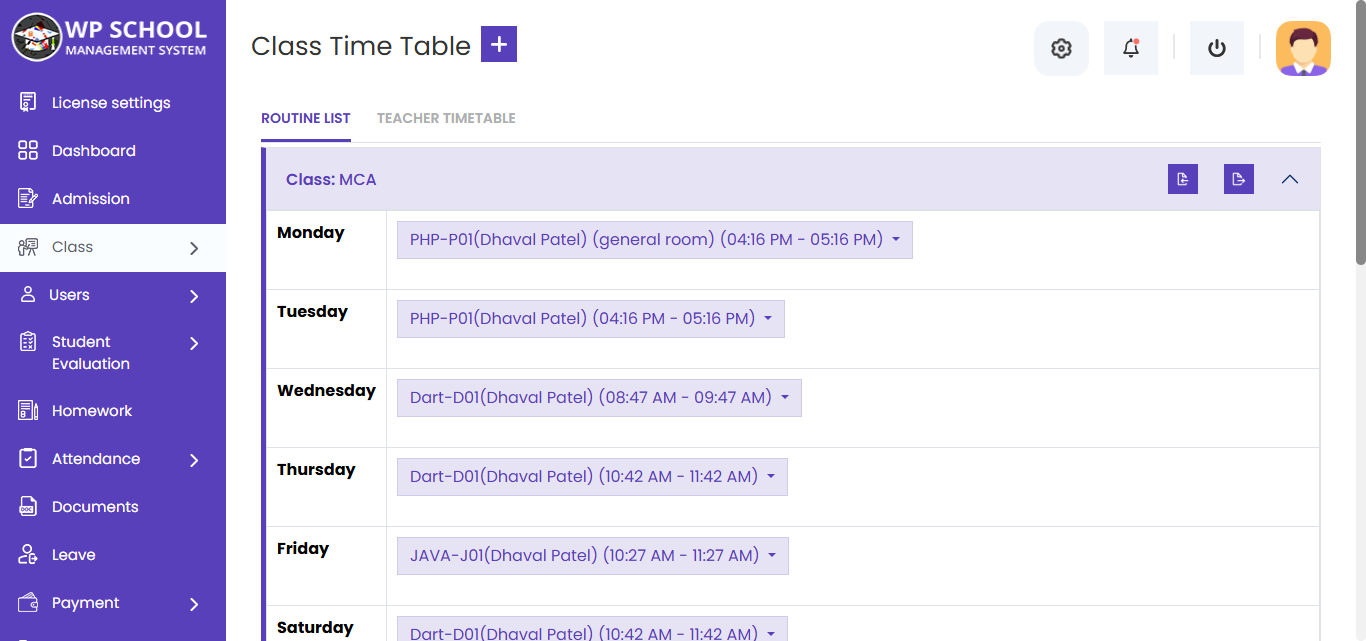Open the user profile avatar

coord(1303,48)
